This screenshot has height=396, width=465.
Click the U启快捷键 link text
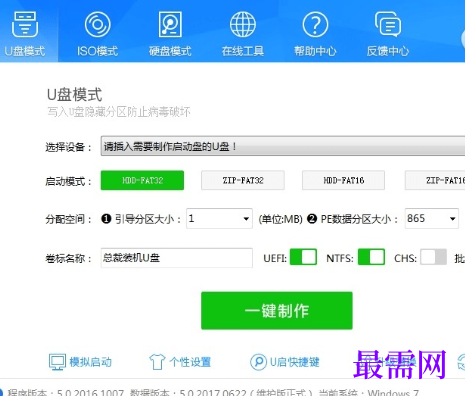click(x=294, y=362)
